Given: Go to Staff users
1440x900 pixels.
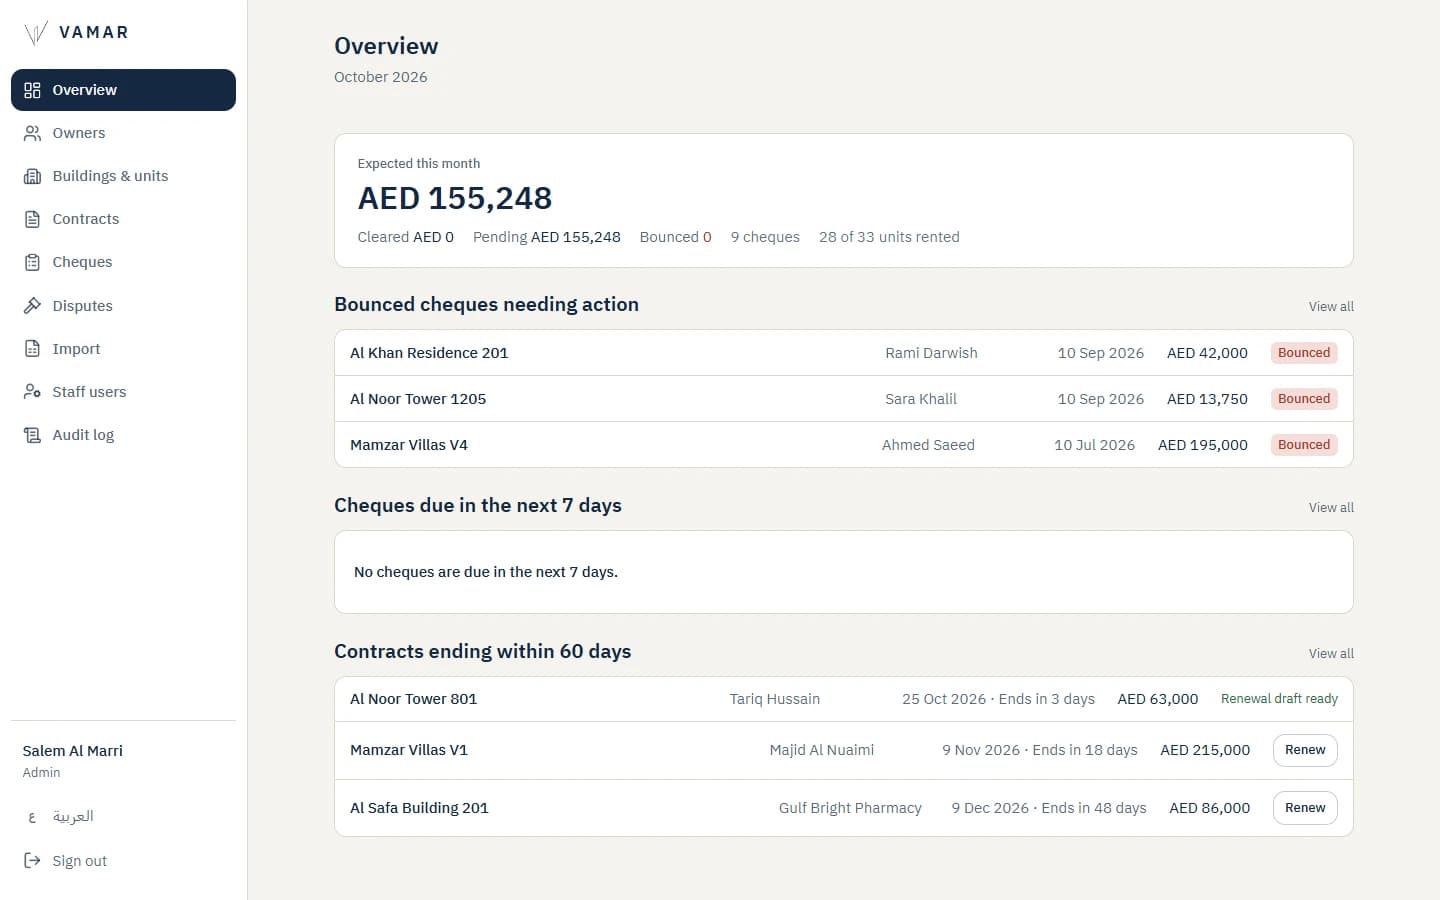Looking at the screenshot, I should [123, 392].
